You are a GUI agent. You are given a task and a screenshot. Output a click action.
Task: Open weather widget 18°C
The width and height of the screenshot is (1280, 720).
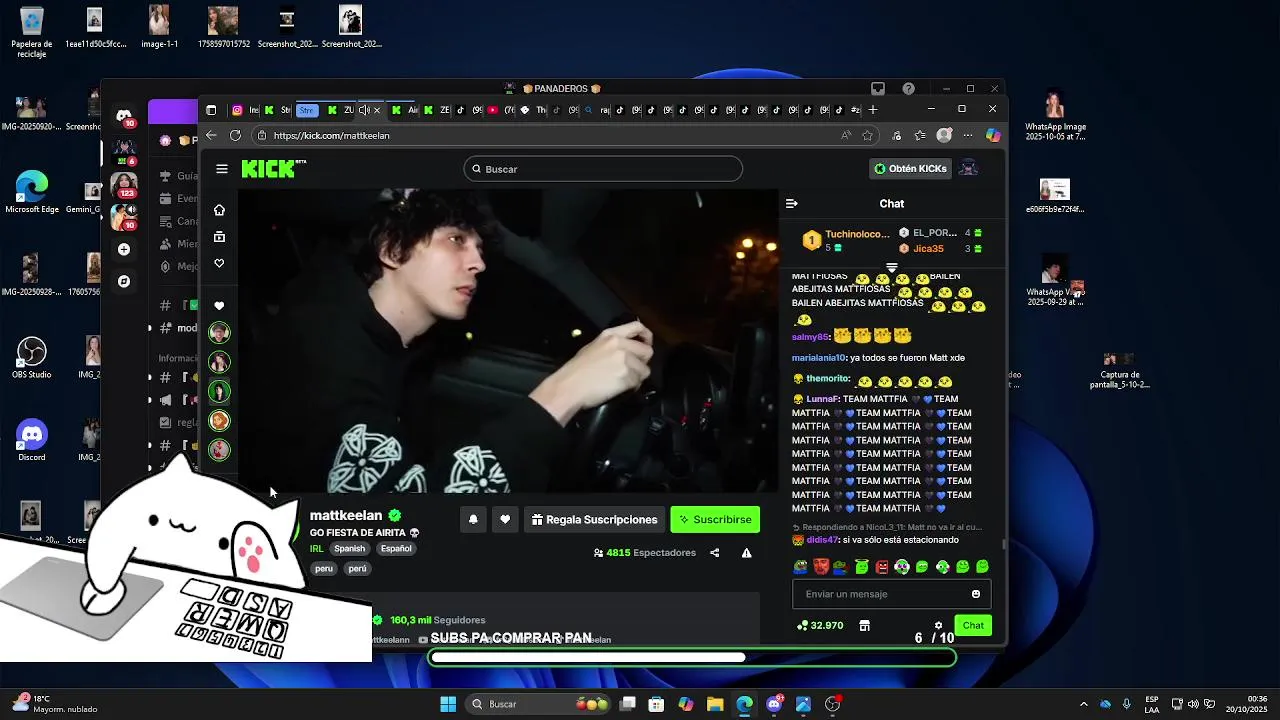click(x=55, y=704)
